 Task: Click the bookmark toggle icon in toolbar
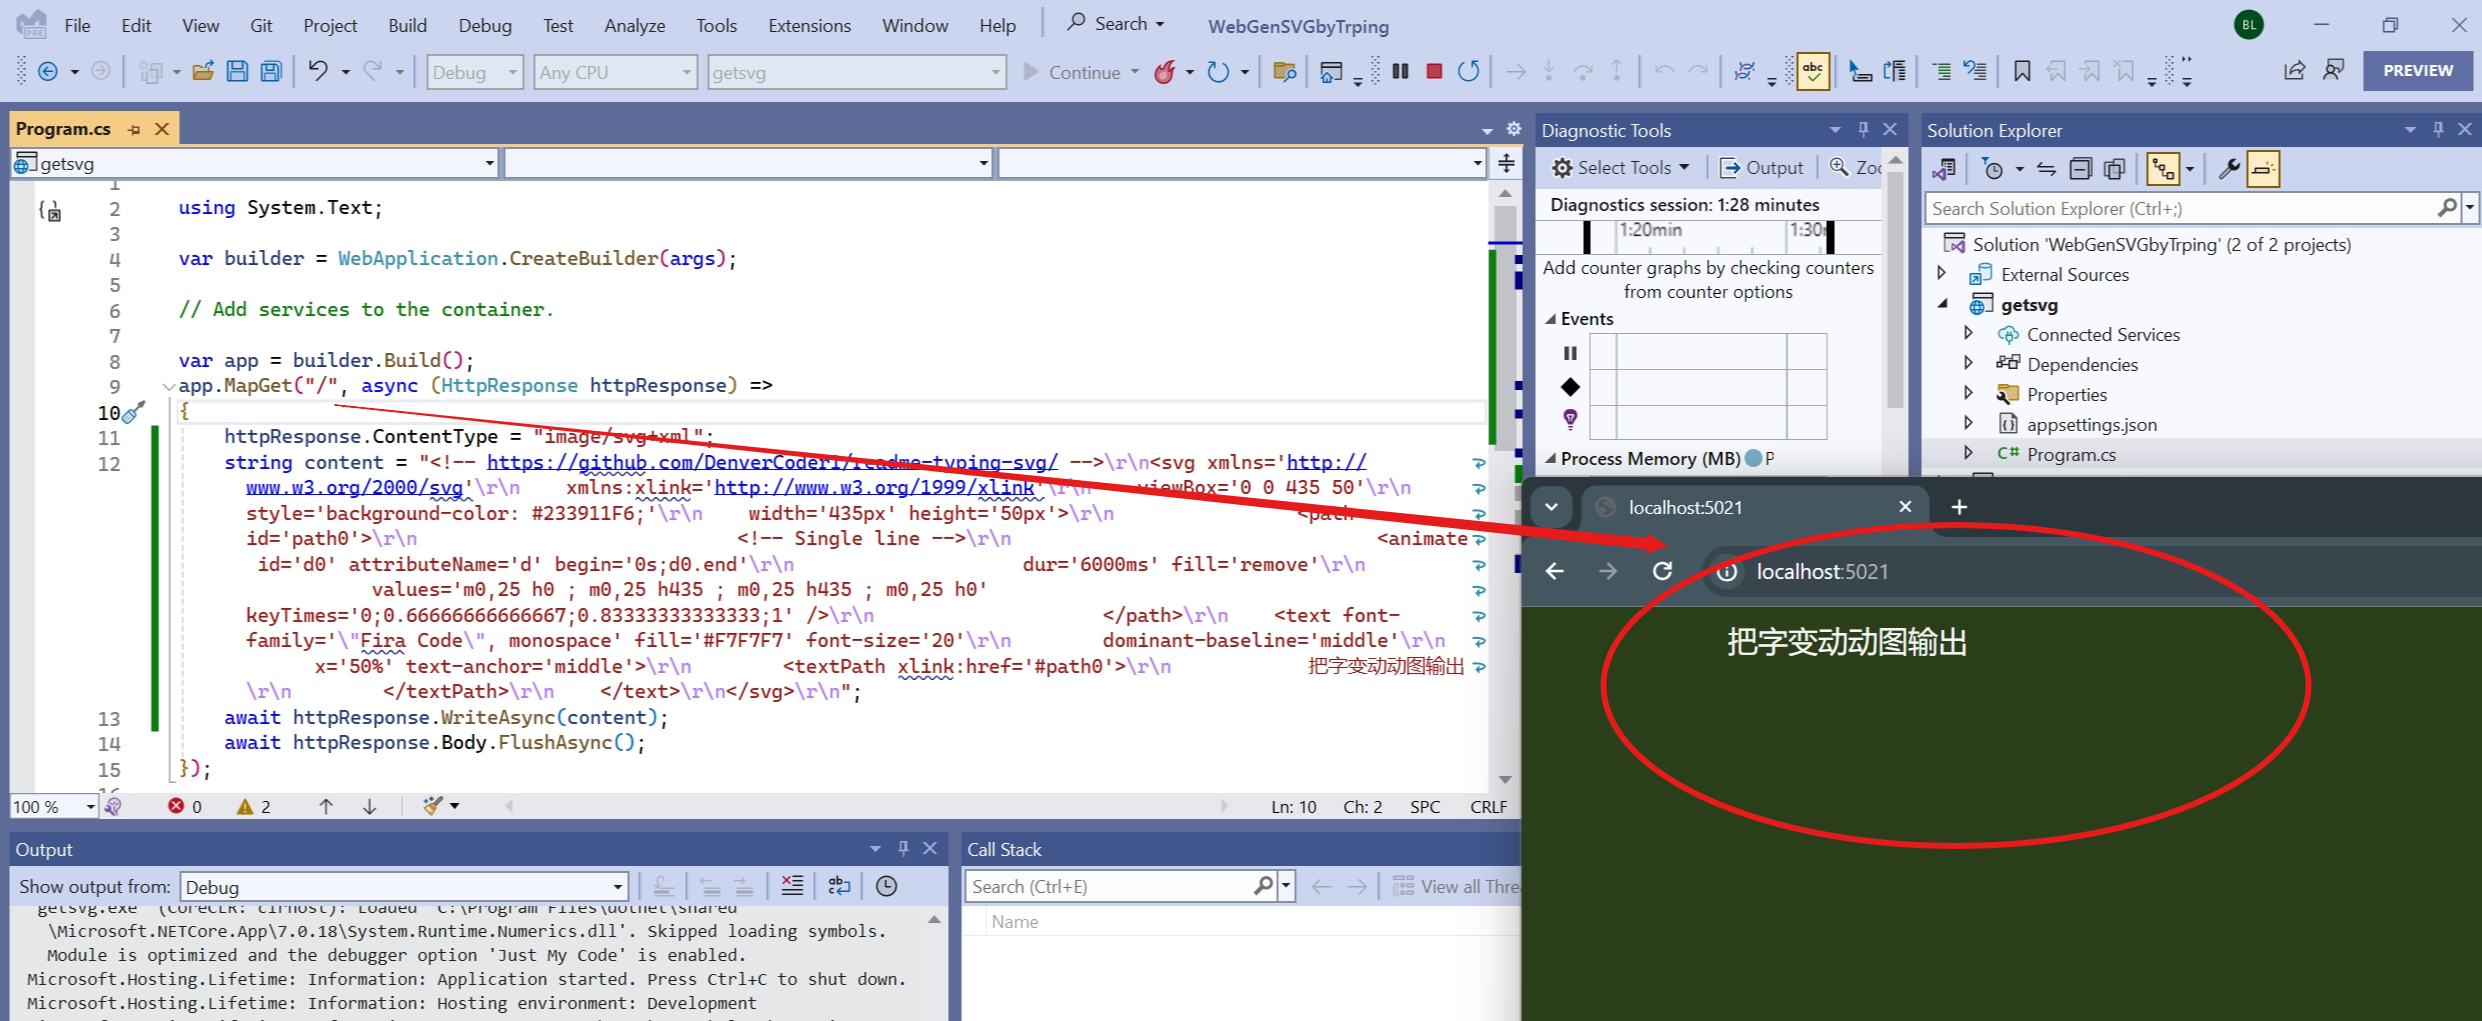point(2021,71)
